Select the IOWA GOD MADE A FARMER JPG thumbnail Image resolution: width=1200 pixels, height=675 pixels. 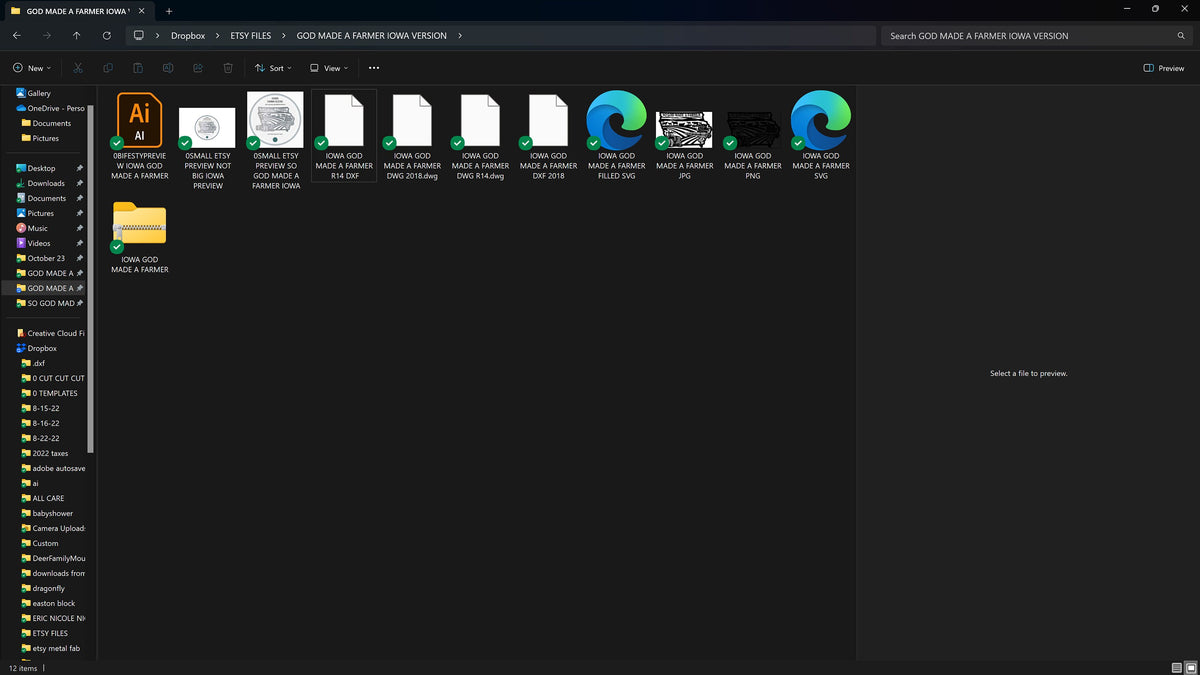point(684,136)
